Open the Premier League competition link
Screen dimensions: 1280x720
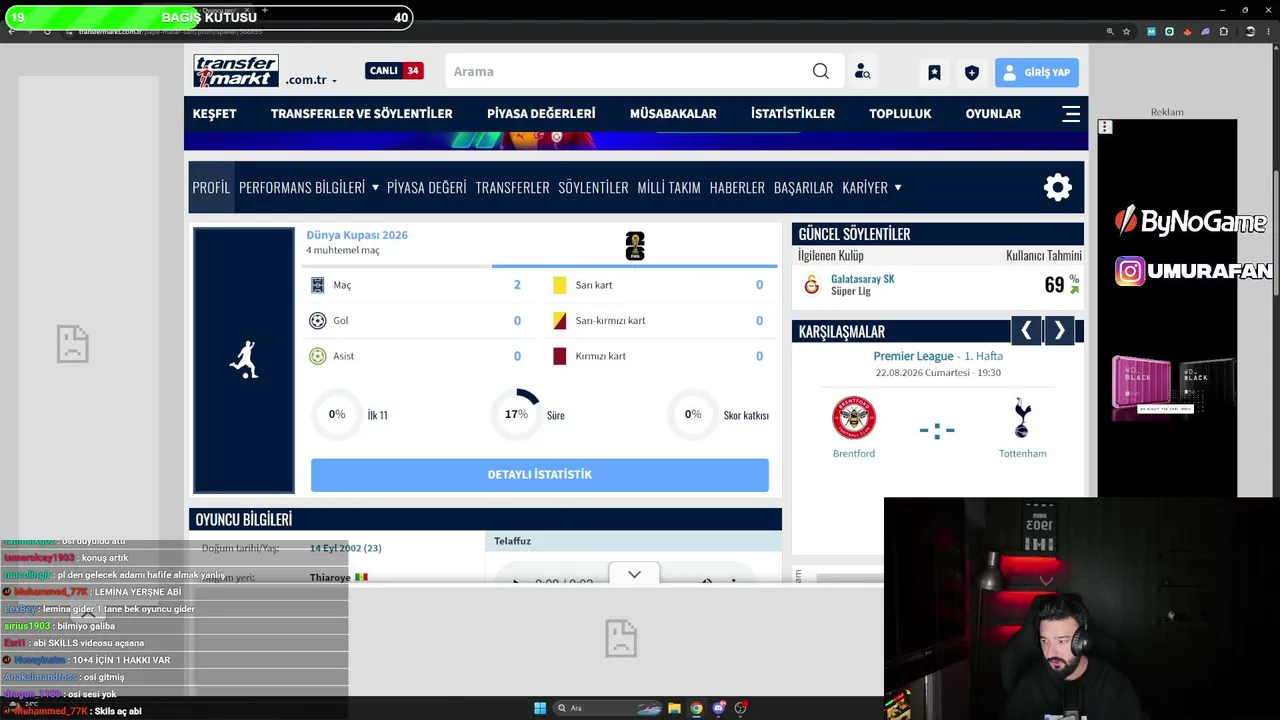click(914, 356)
